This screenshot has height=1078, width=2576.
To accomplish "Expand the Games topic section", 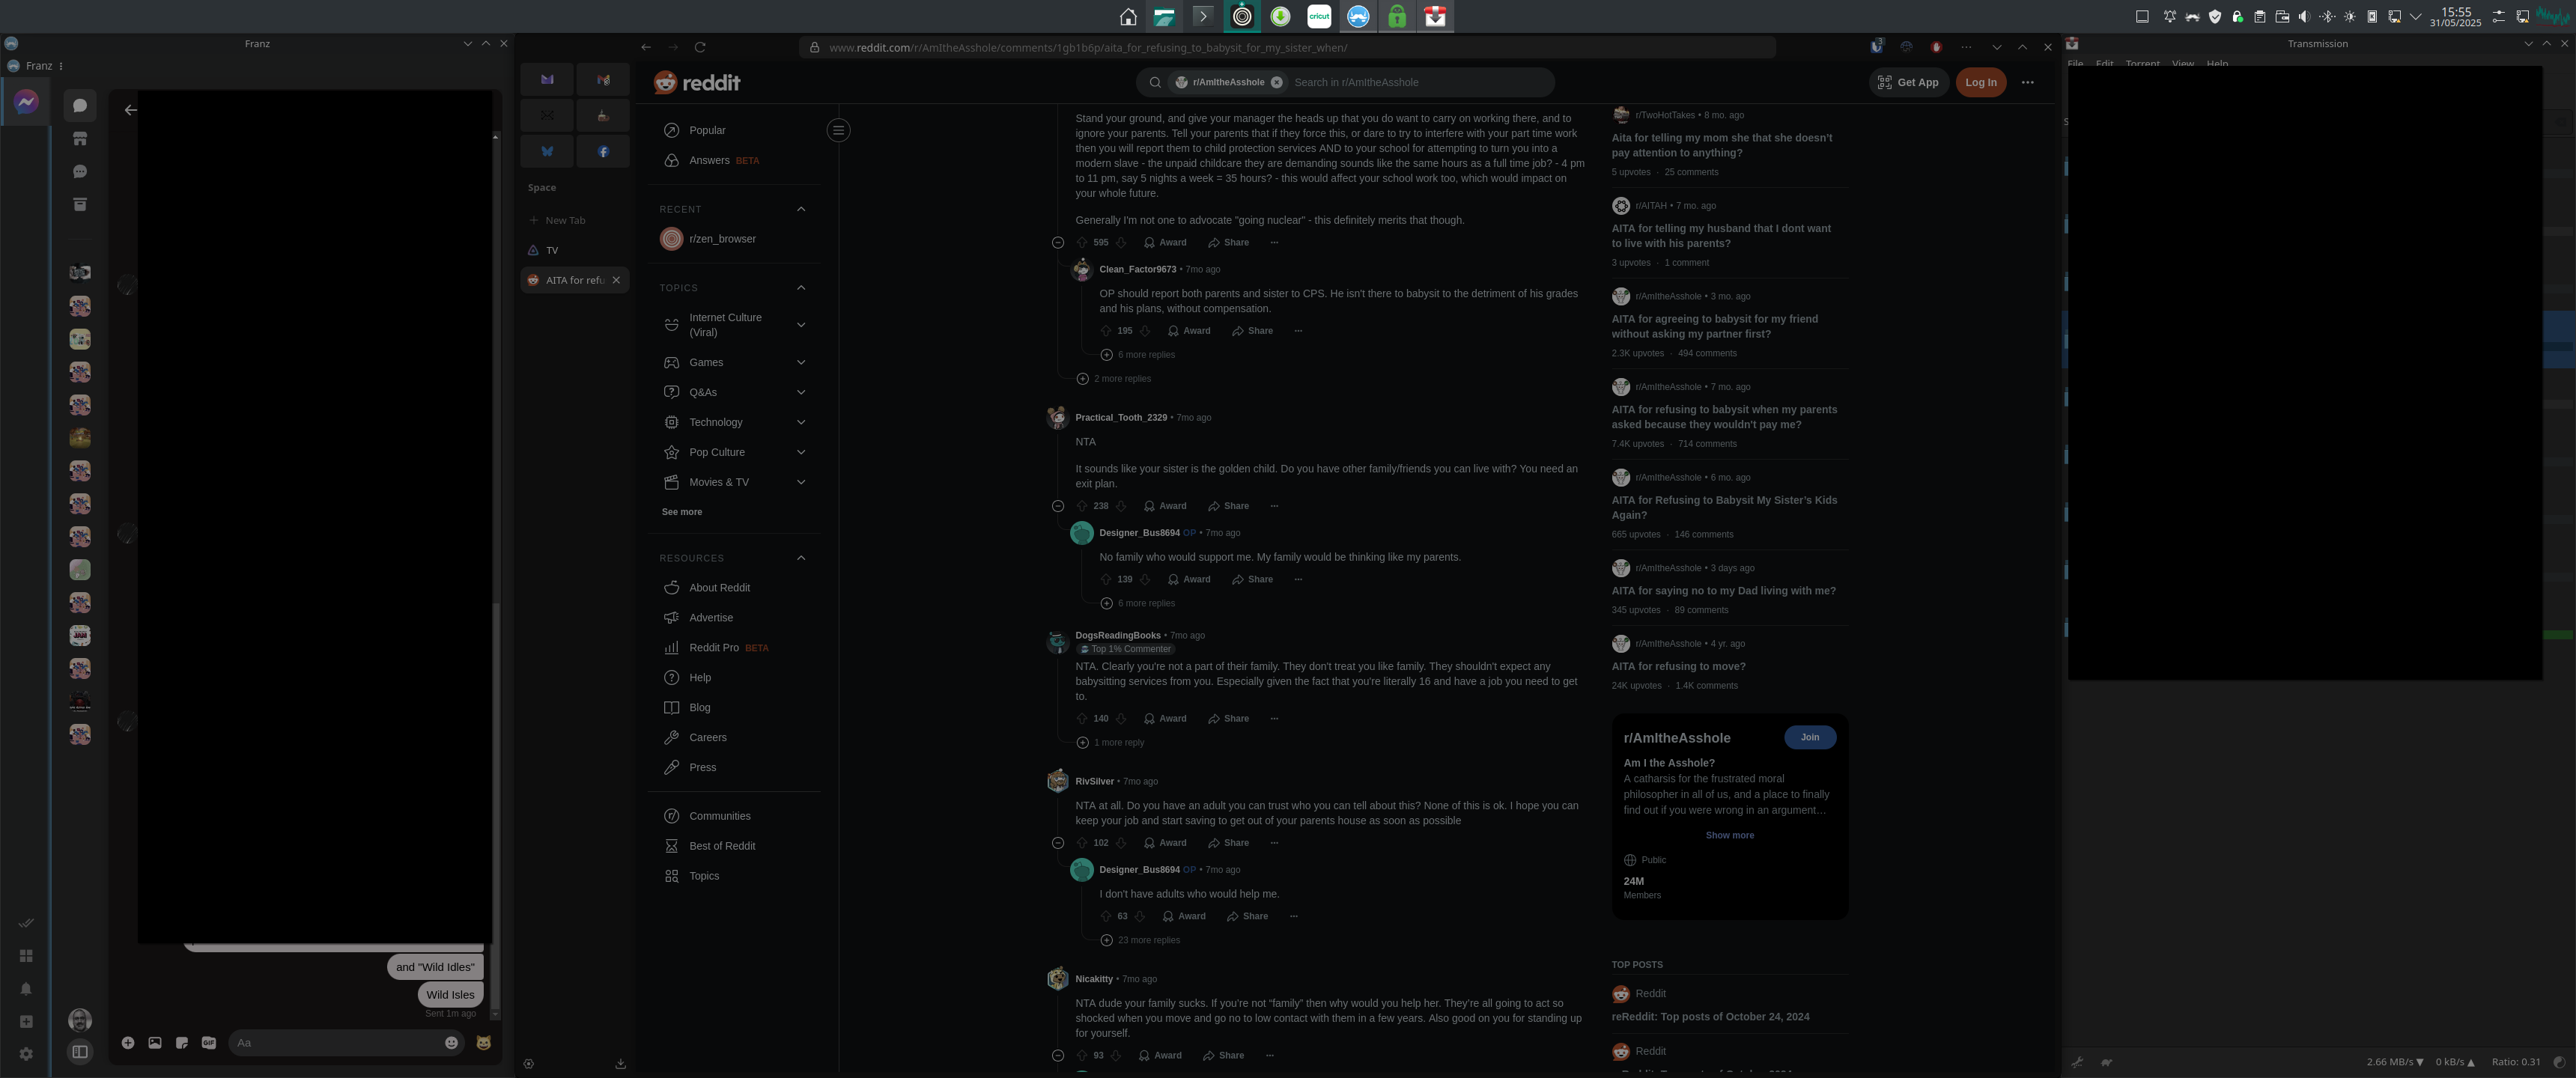I will click(800, 362).
